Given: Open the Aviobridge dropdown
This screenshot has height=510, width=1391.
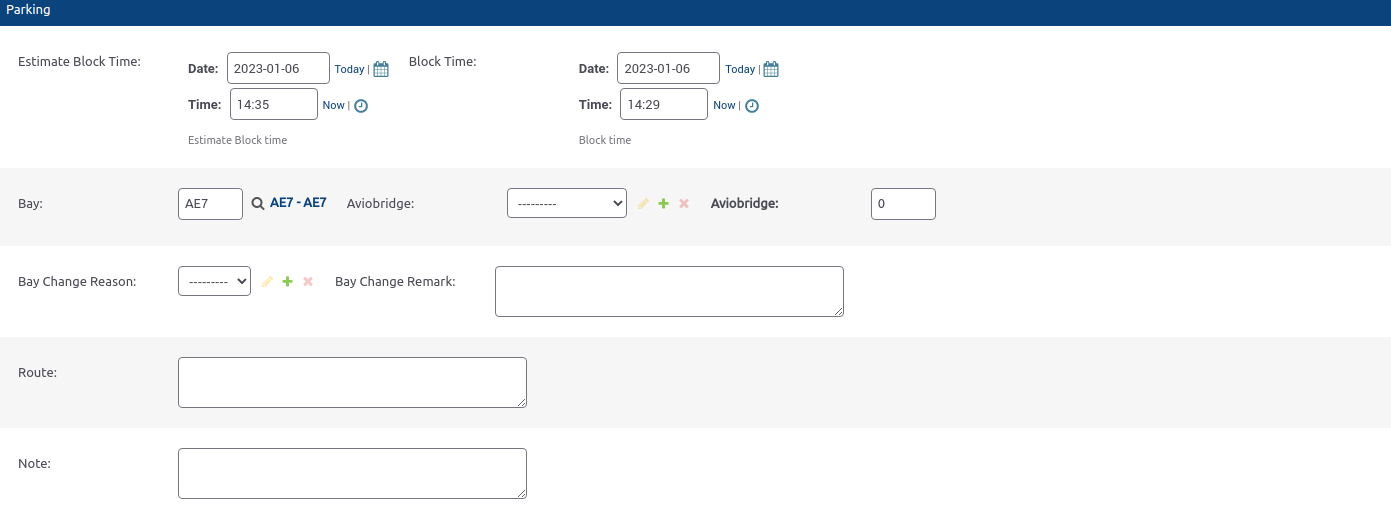Looking at the screenshot, I should [566, 203].
